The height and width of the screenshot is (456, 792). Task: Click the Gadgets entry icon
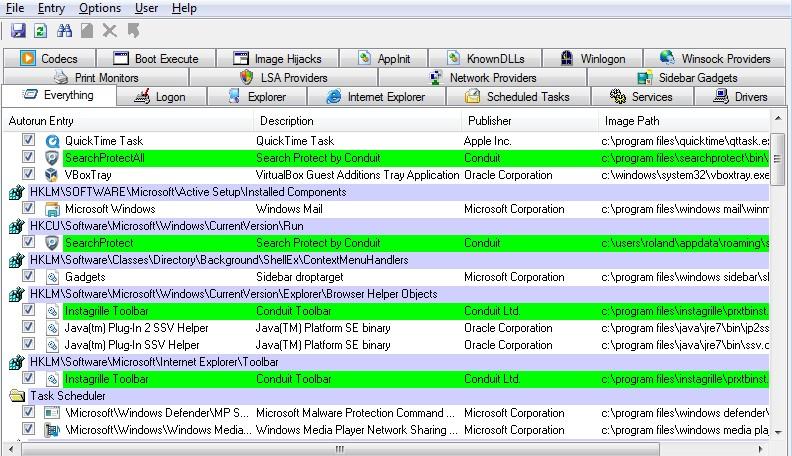[x=52, y=277]
